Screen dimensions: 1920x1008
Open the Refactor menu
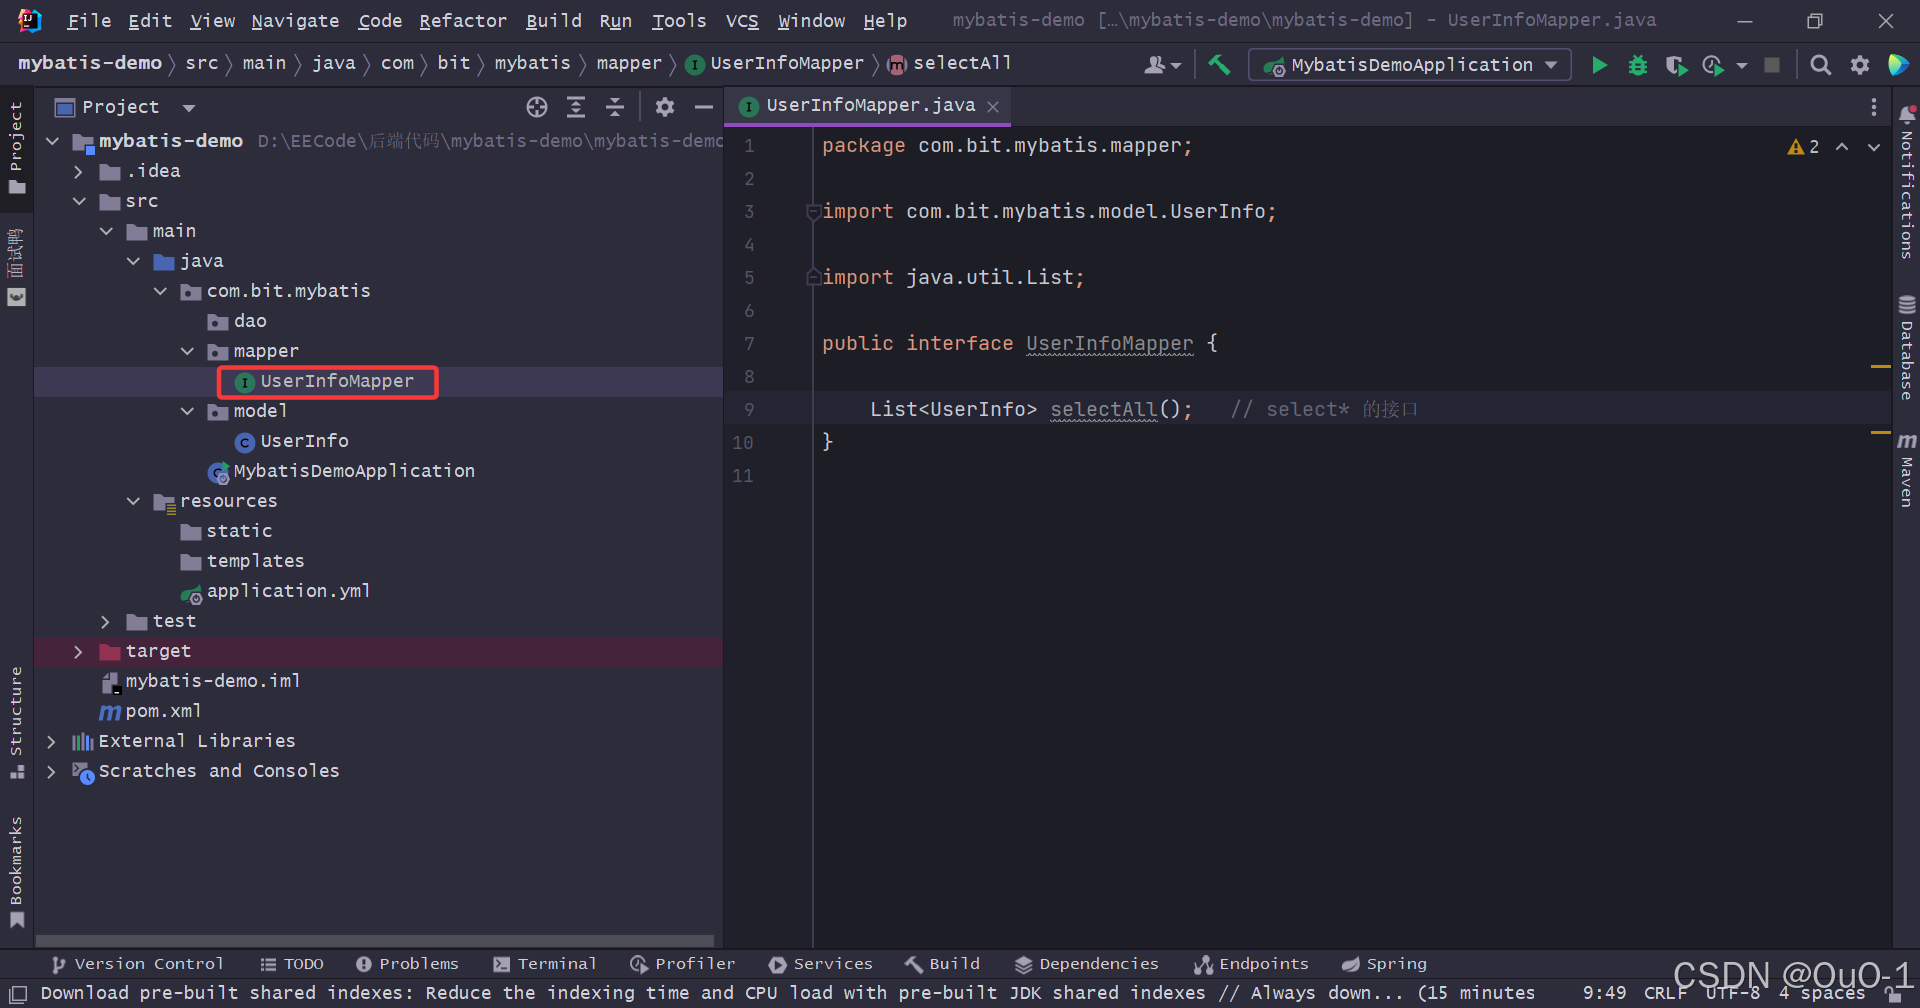click(463, 21)
